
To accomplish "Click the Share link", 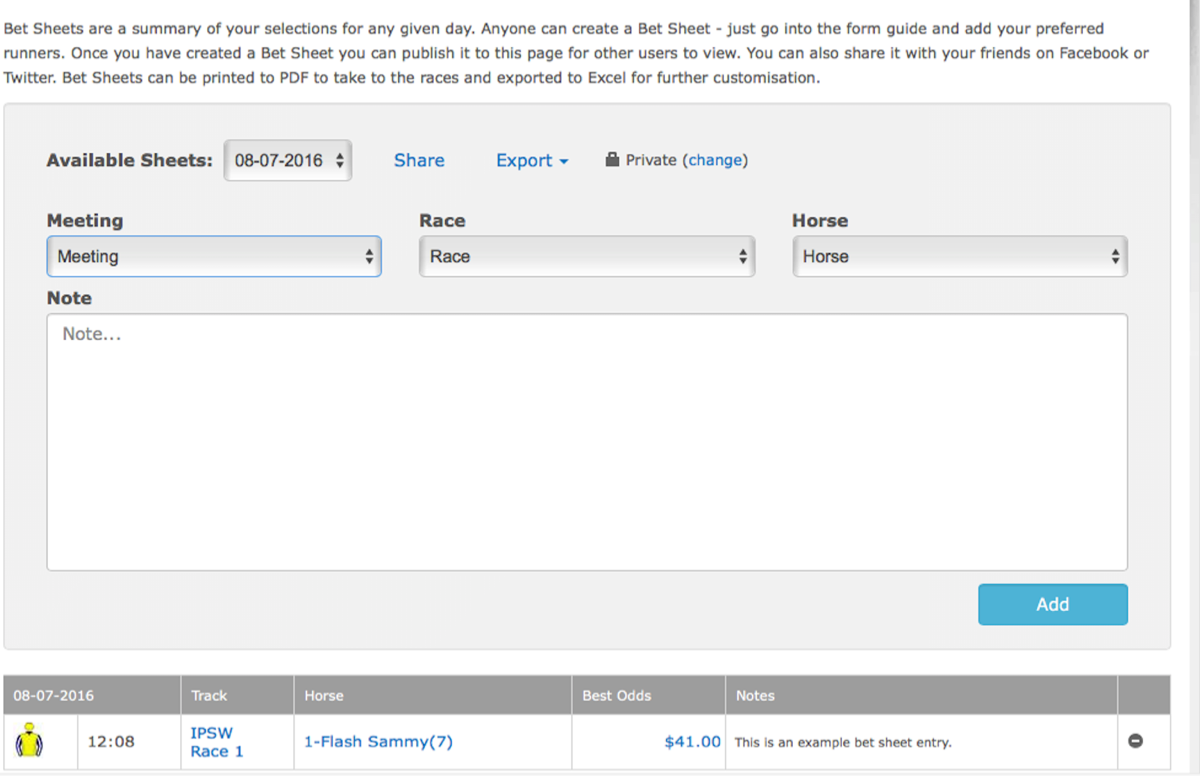I will pyautogui.click(x=419, y=161).
